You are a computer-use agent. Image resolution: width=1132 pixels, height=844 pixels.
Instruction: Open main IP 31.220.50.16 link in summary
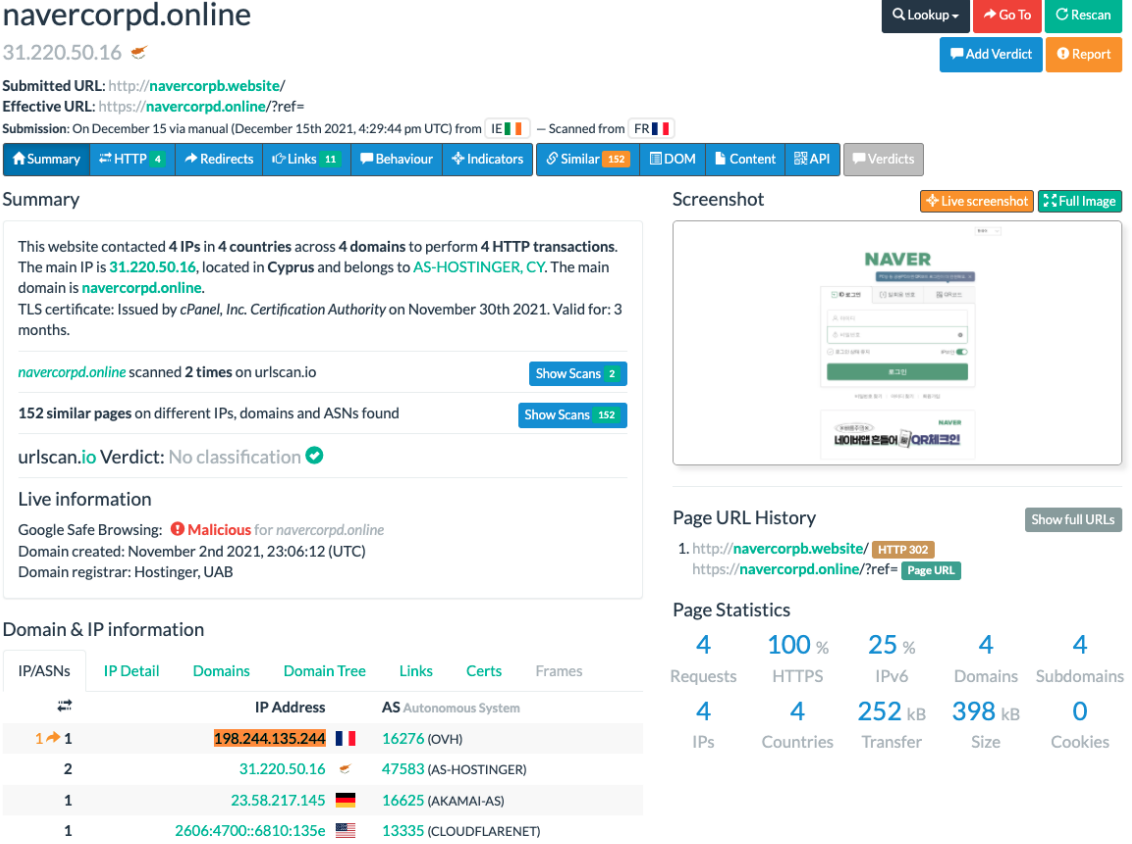point(152,267)
